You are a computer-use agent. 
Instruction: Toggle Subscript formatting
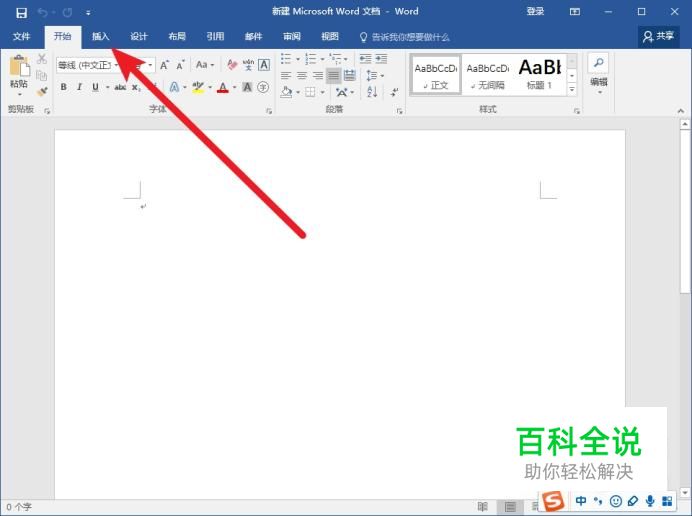pyautogui.click(x=136, y=87)
